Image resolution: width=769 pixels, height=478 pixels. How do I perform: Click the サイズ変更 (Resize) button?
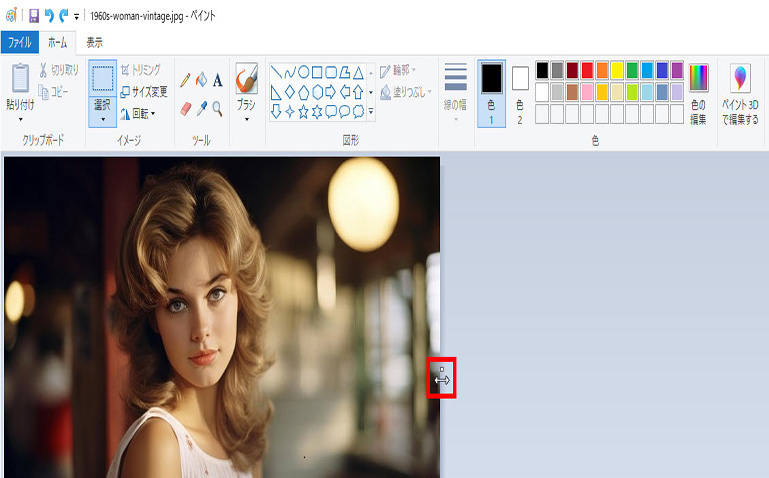(x=143, y=91)
